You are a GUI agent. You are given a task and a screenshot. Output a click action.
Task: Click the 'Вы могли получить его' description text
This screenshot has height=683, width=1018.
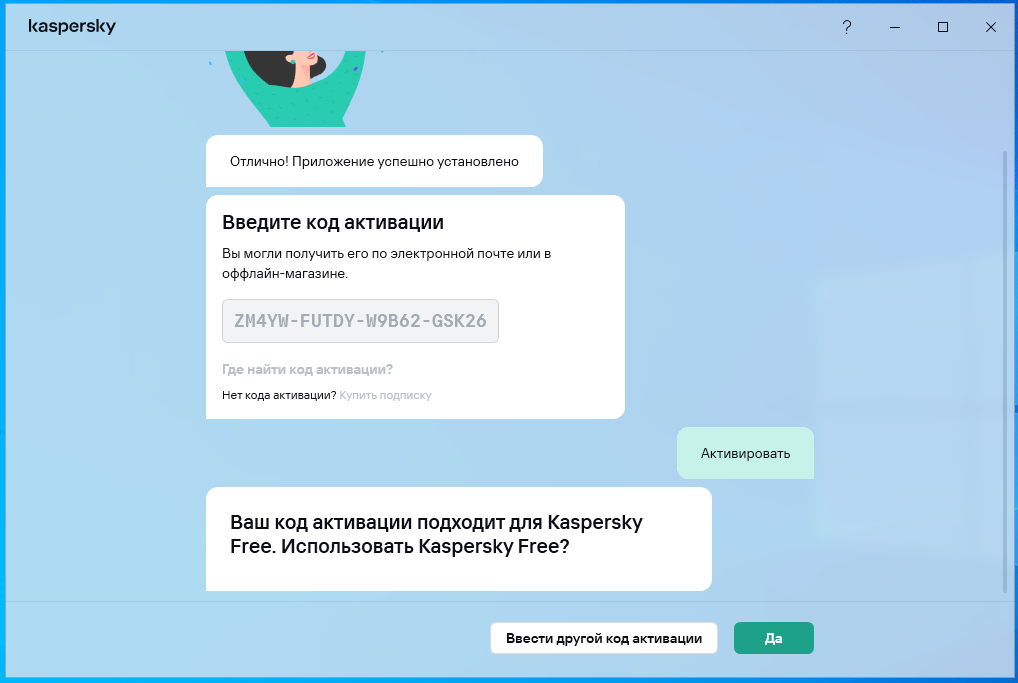[386, 263]
